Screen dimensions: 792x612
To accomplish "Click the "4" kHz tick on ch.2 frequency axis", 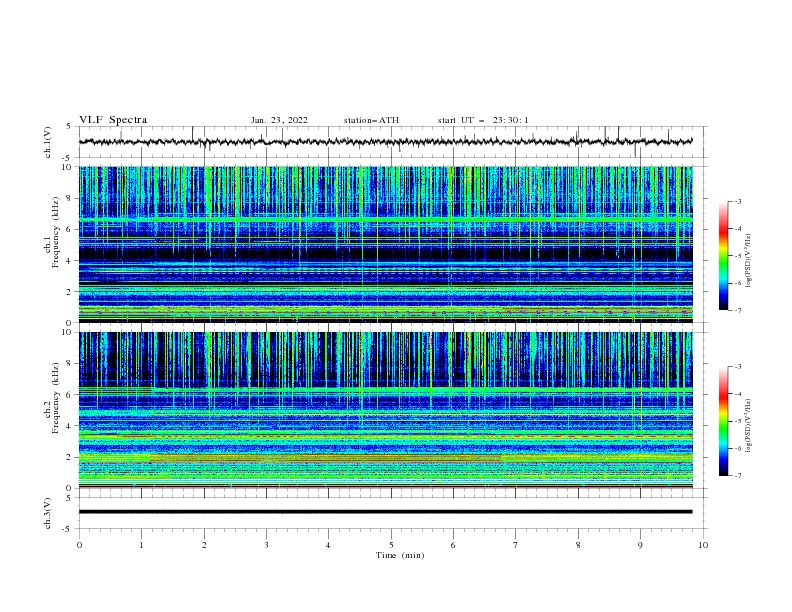I will [x=70, y=426].
